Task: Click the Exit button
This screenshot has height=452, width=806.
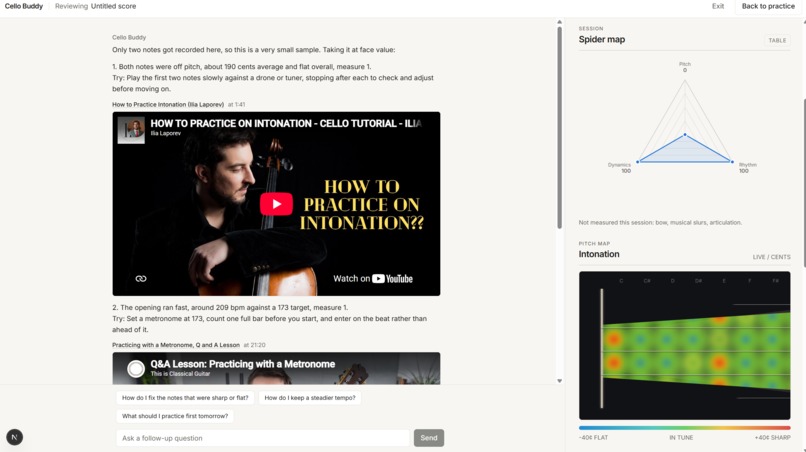Action: [x=718, y=6]
